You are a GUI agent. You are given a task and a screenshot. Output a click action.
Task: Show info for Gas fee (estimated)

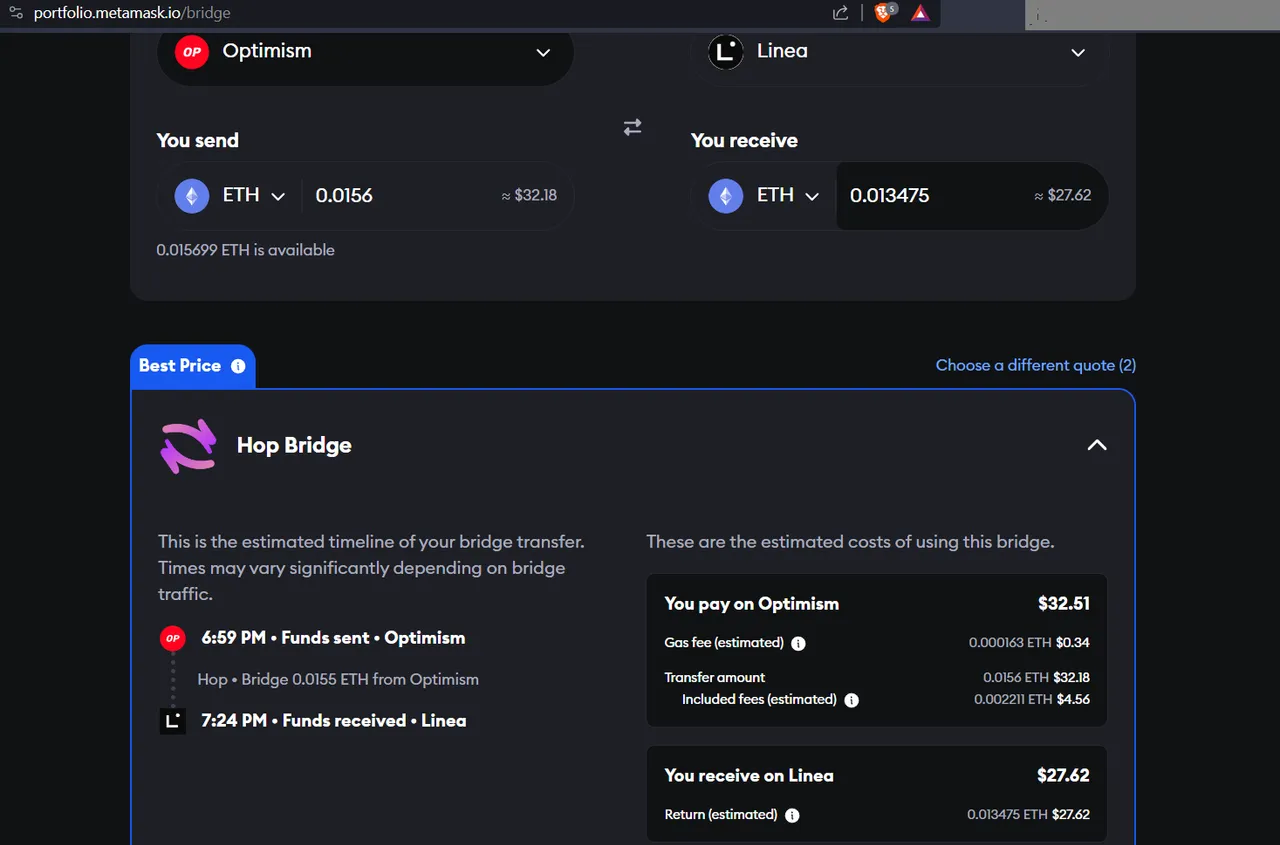tap(799, 643)
